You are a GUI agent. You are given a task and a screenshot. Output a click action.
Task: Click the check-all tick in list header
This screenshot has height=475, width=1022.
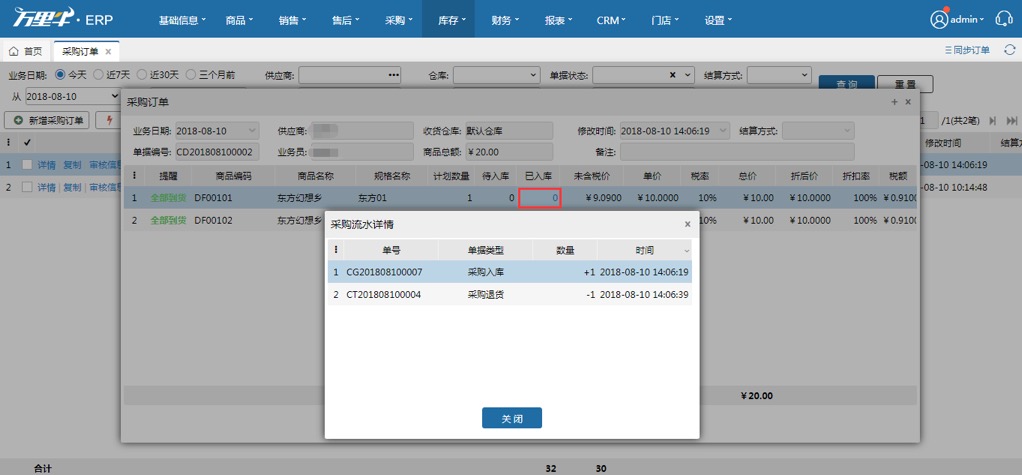tap(27, 142)
